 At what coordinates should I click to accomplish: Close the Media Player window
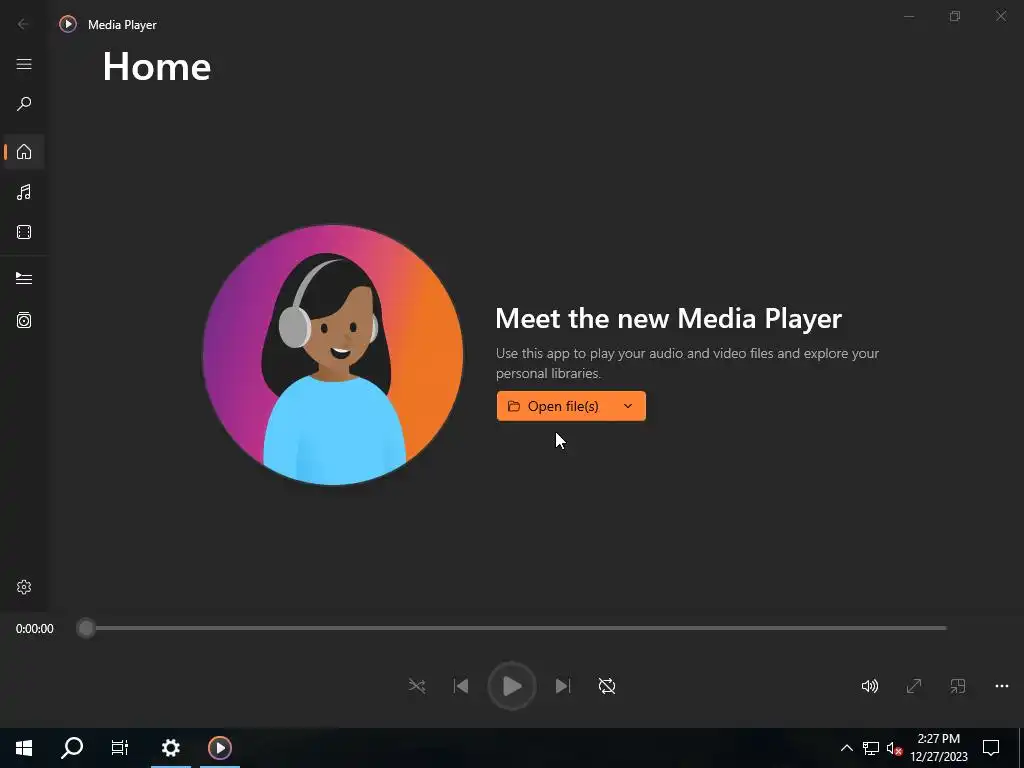click(1001, 16)
